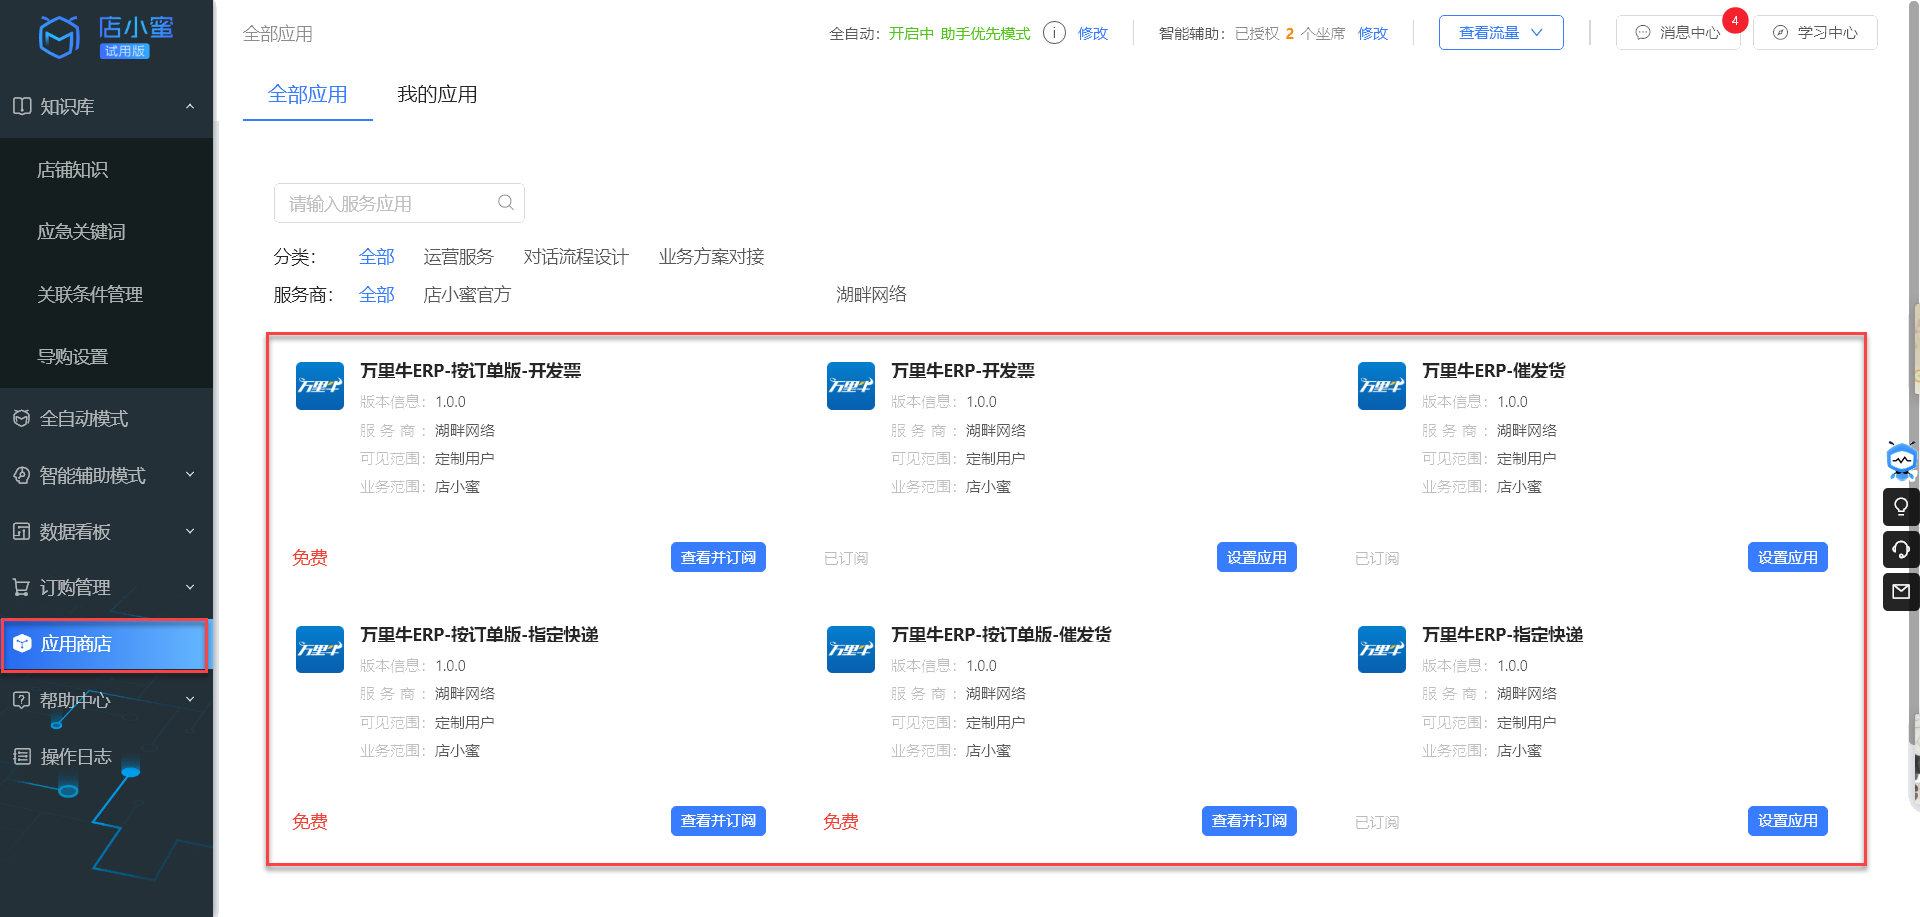Expand the 智能辅助模式 menu arrow
The height and width of the screenshot is (917, 1920).
[x=190, y=475]
